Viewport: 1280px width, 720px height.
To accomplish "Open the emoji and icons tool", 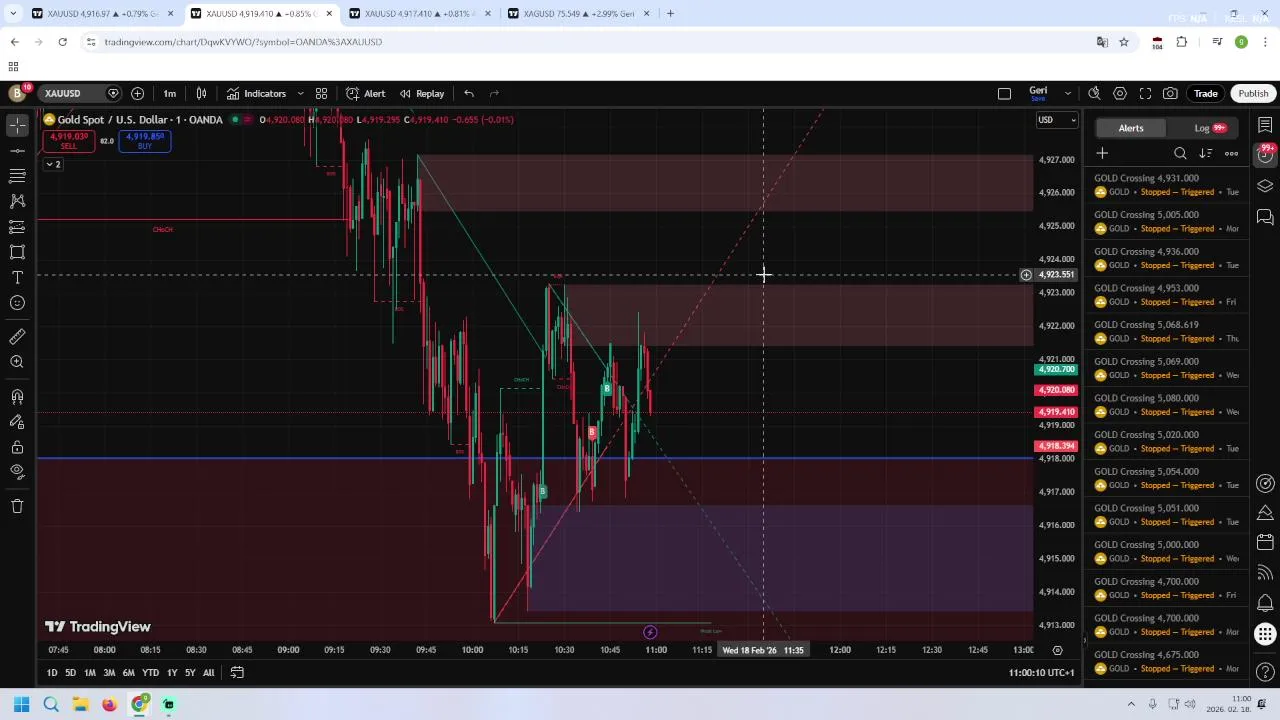I will coord(17,303).
